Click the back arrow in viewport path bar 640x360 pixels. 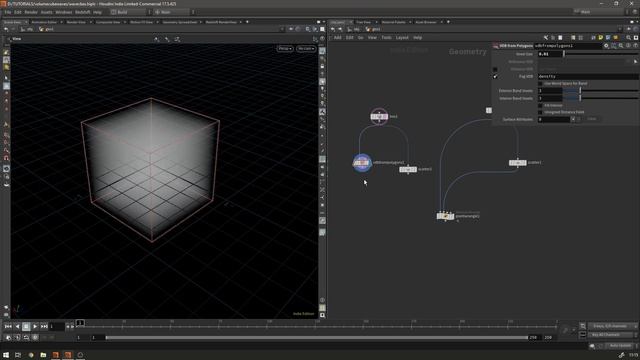tap(6, 29)
